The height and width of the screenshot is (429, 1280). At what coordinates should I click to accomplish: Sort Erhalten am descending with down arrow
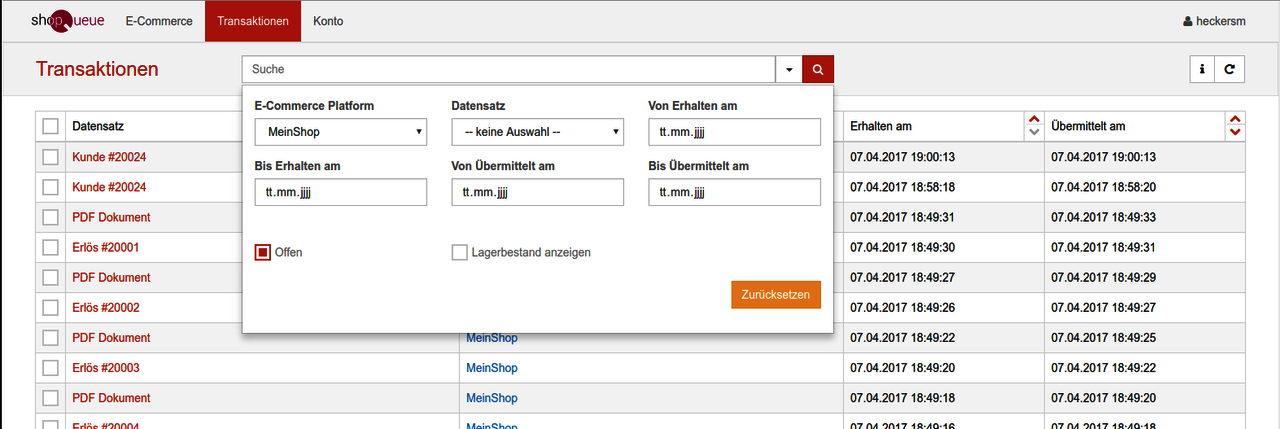(x=1034, y=132)
